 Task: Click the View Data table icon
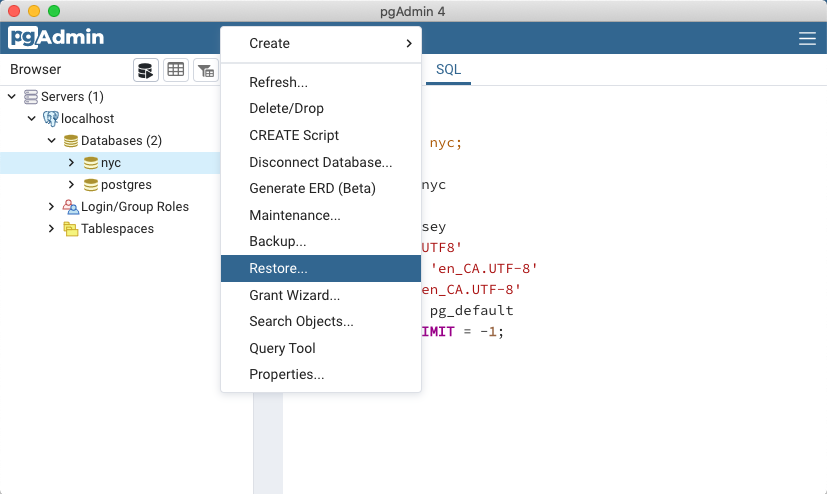pyautogui.click(x=176, y=70)
